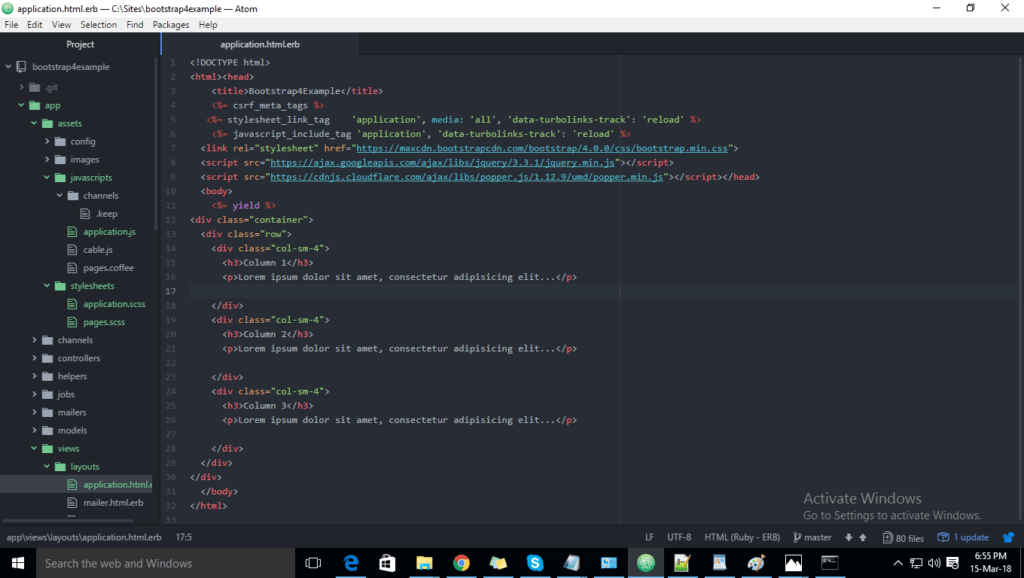Click the images folder icon
The height and width of the screenshot is (578, 1024).
click(60, 159)
